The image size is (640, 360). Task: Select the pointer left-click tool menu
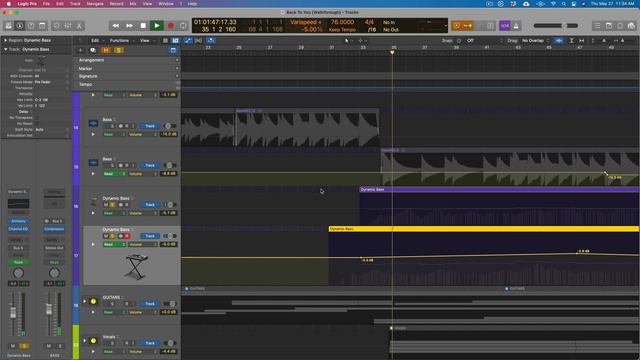[348, 40]
